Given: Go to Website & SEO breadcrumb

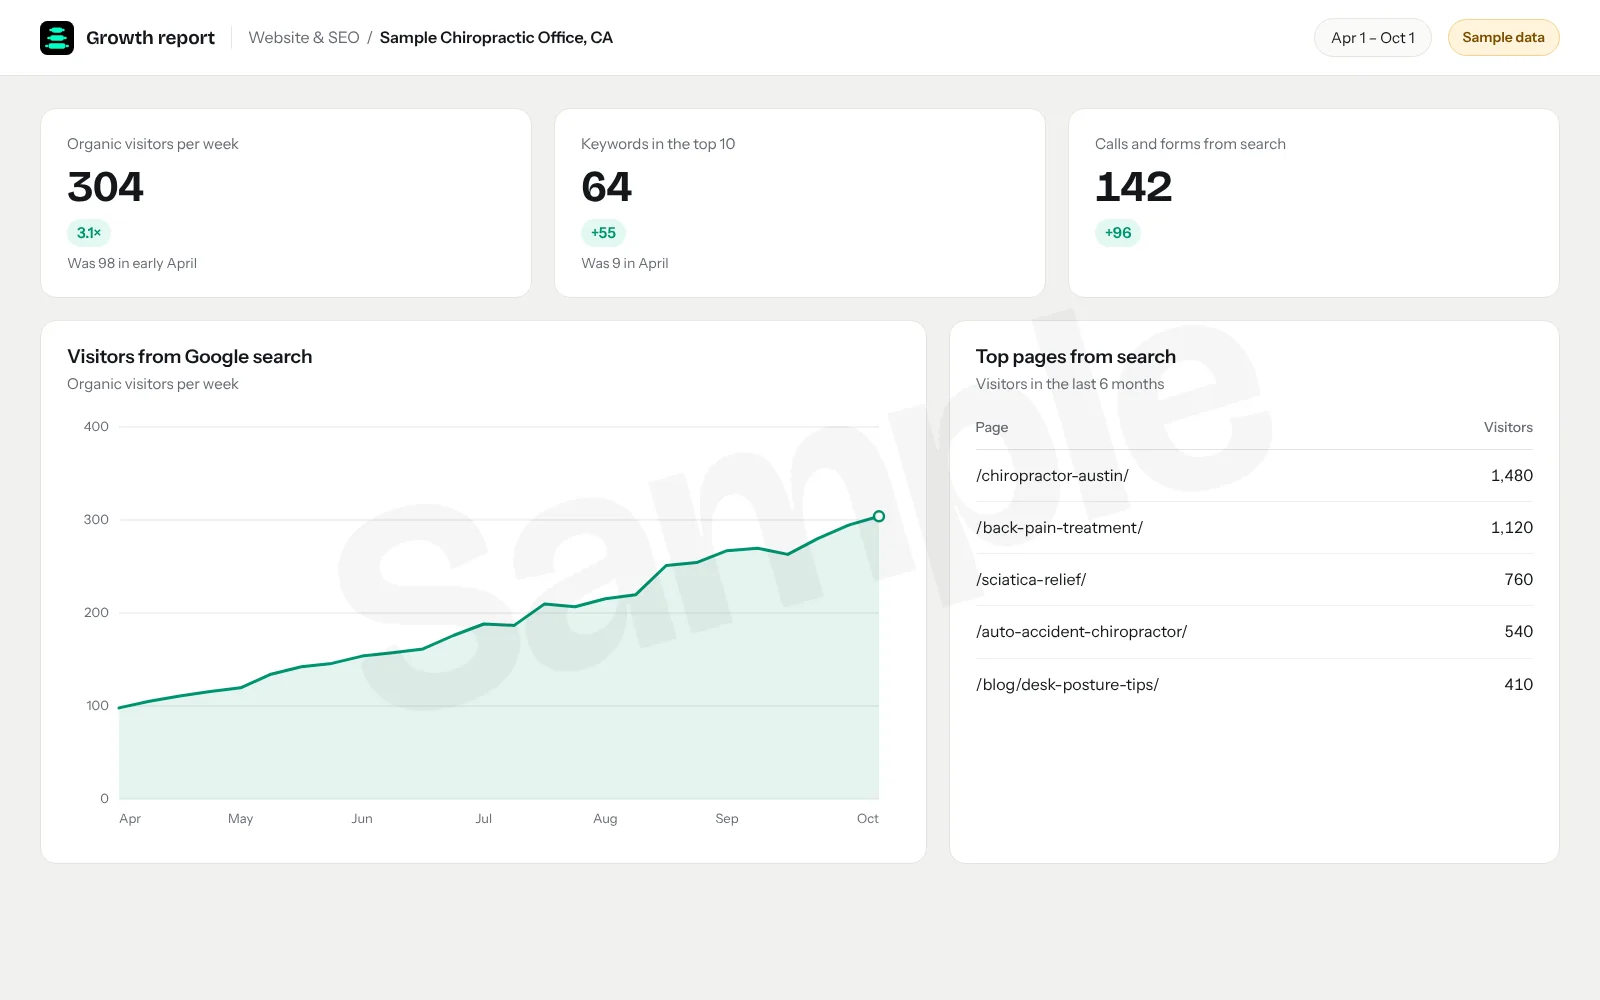Looking at the screenshot, I should (304, 38).
